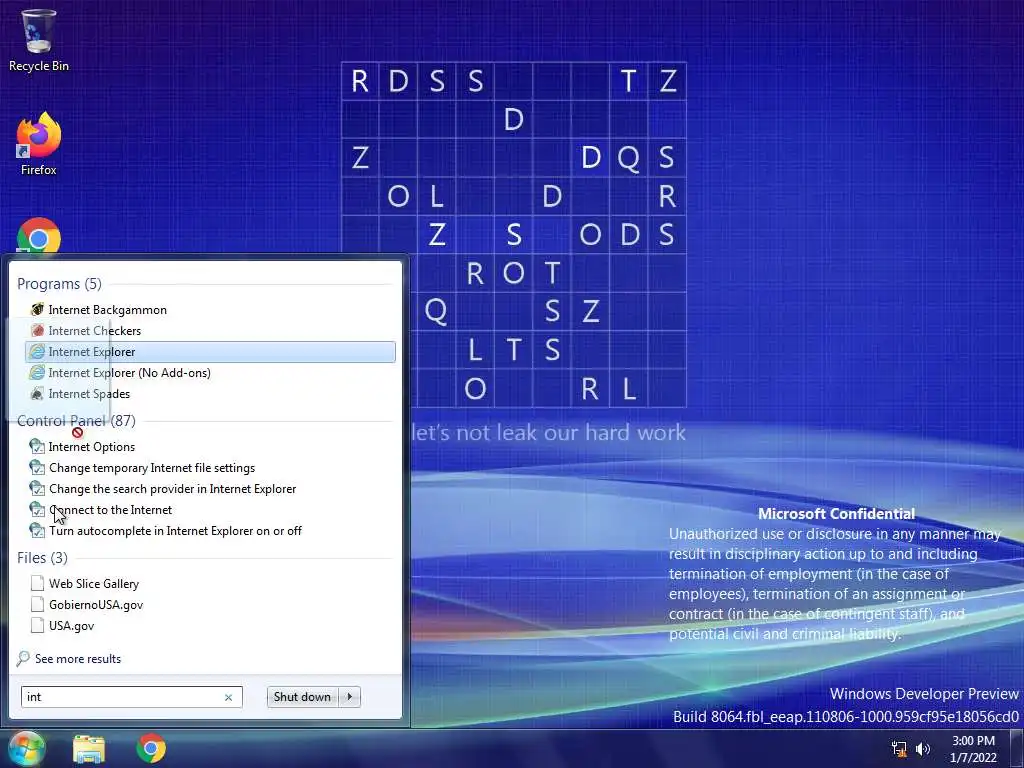1024x768 pixels.
Task: Open the Internet Options result
Action: [x=91, y=447]
